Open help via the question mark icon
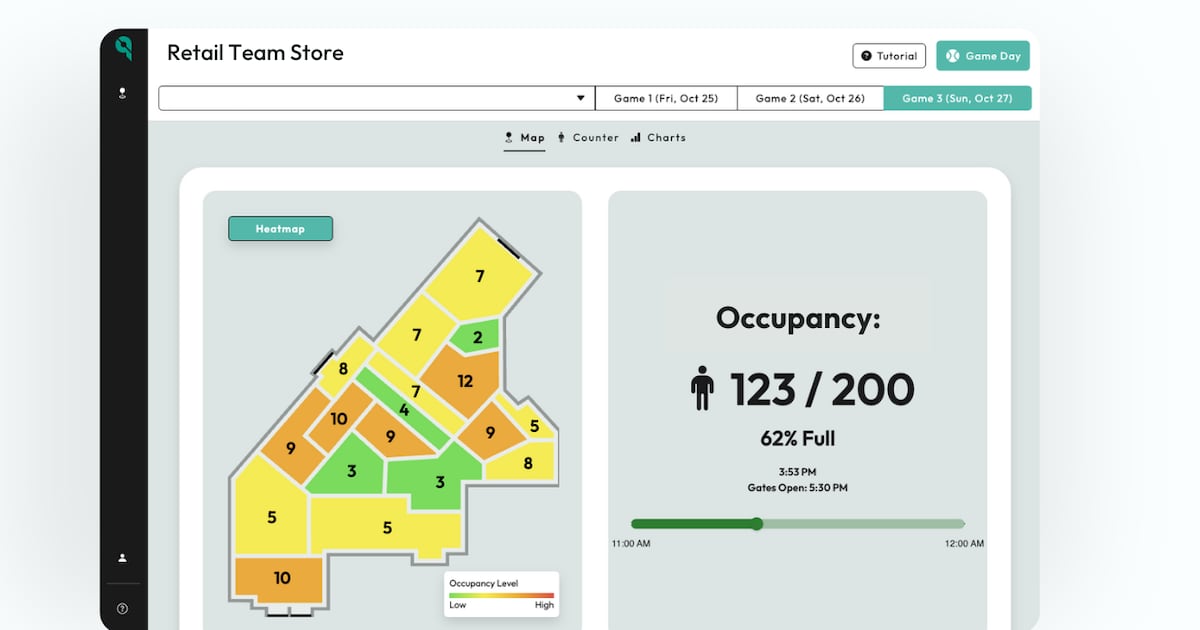1200x630 pixels. point(122,607)
